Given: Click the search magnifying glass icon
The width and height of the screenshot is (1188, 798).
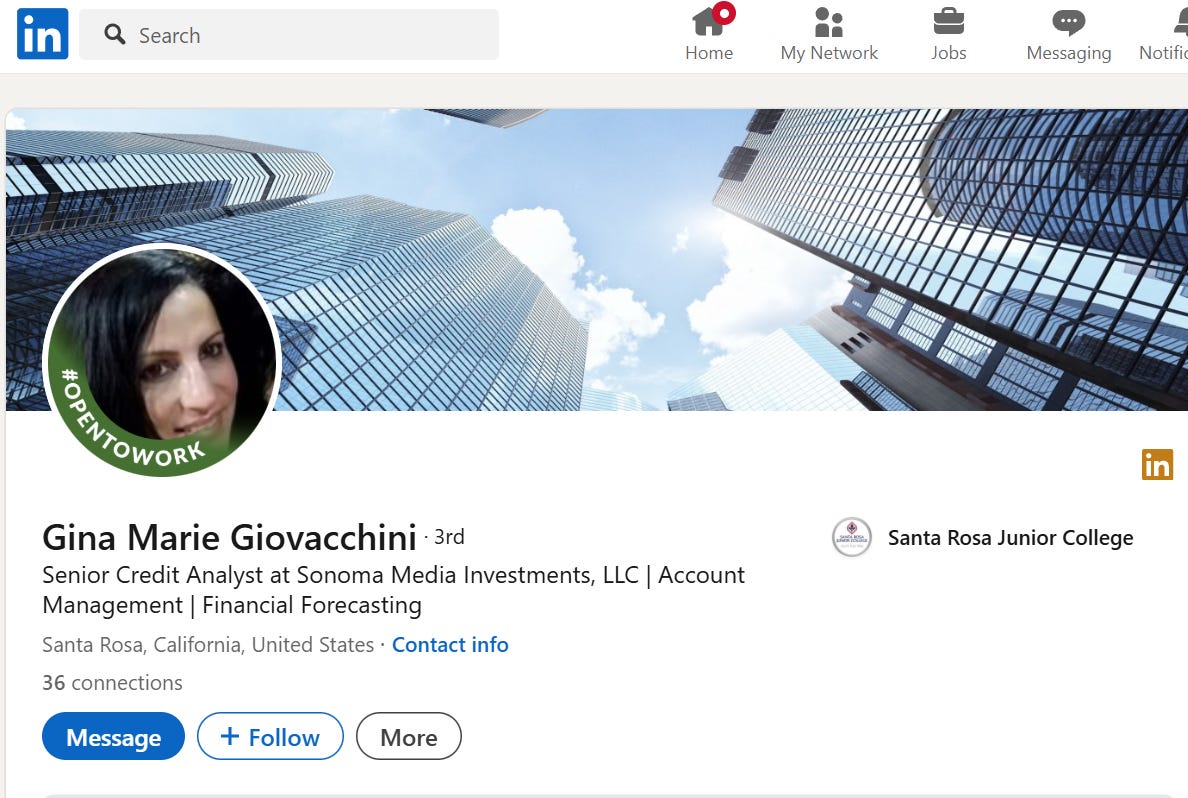Looking at the screenshot, I should click(115, 34).
